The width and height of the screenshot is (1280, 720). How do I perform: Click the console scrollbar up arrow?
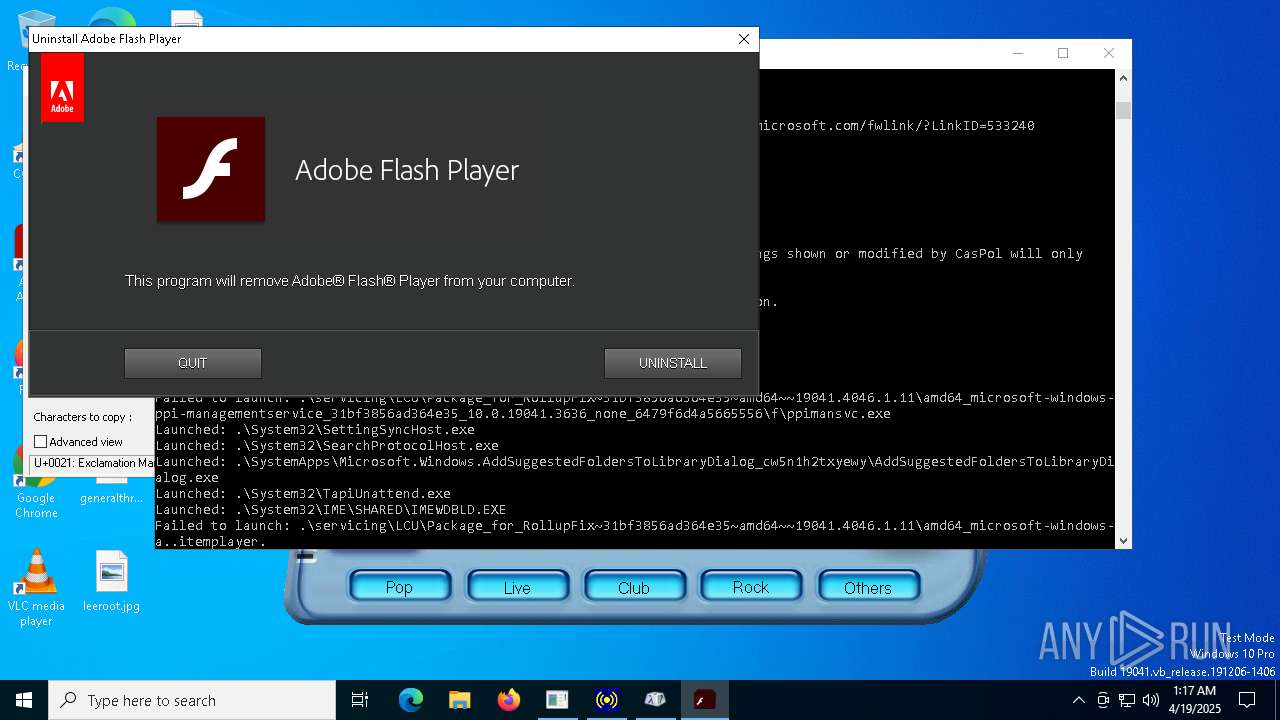pyautogui.click(x=1123, y=78)
